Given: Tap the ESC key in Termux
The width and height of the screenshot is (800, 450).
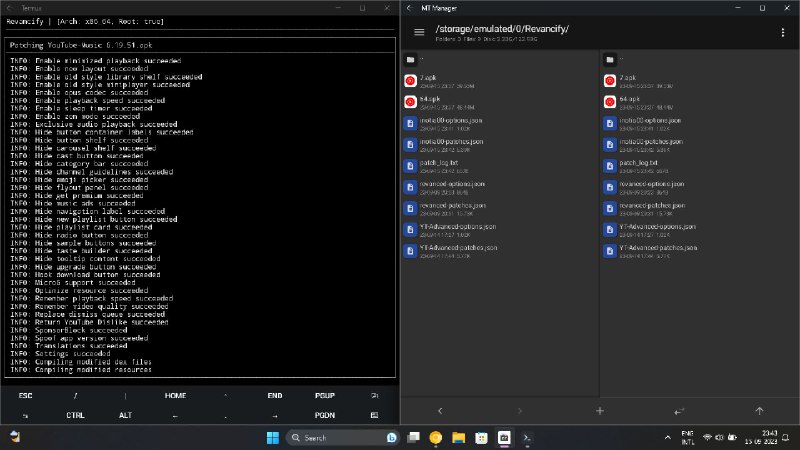Looking at the screenshot, I should coord(25,395).
